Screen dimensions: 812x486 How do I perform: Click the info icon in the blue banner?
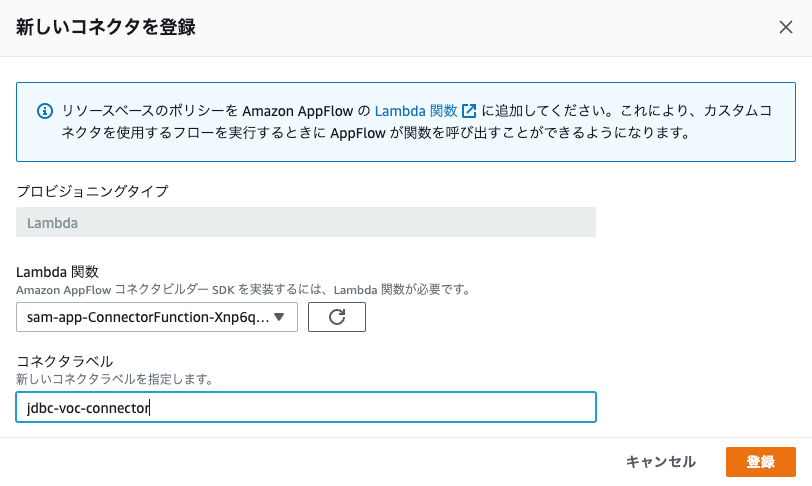pos(44,110)
